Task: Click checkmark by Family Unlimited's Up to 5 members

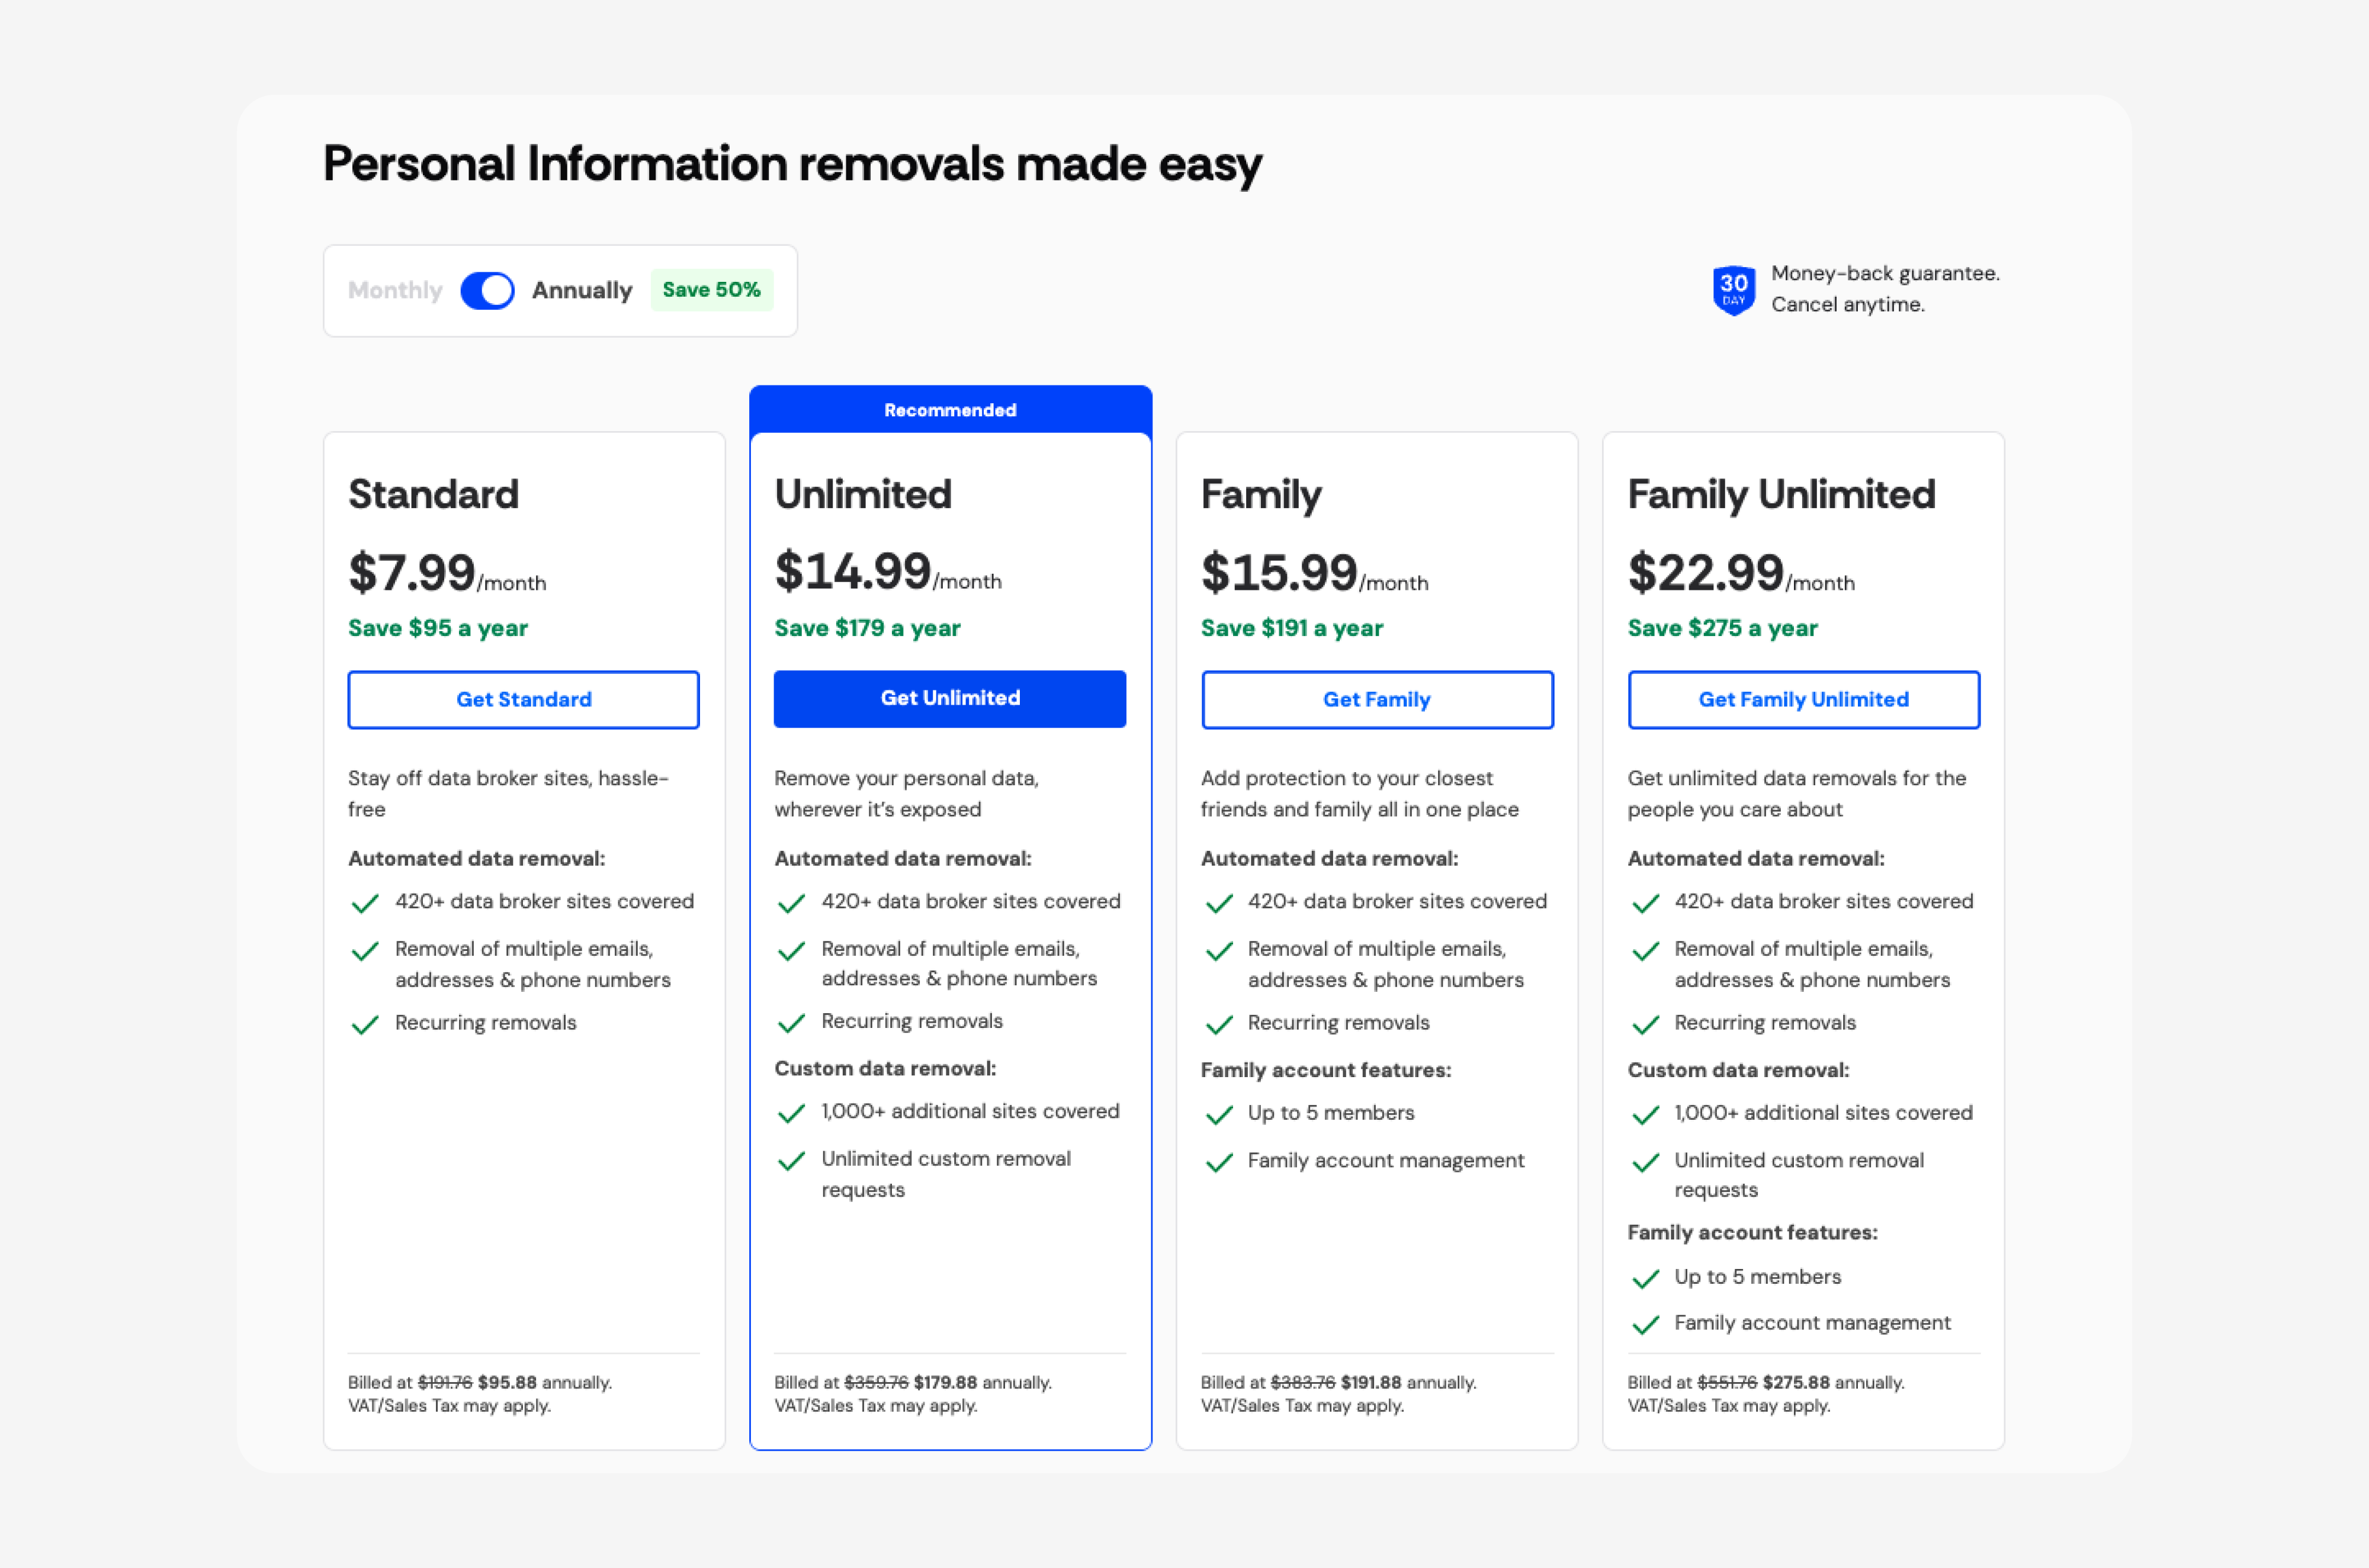Action: (1645, 1279)
